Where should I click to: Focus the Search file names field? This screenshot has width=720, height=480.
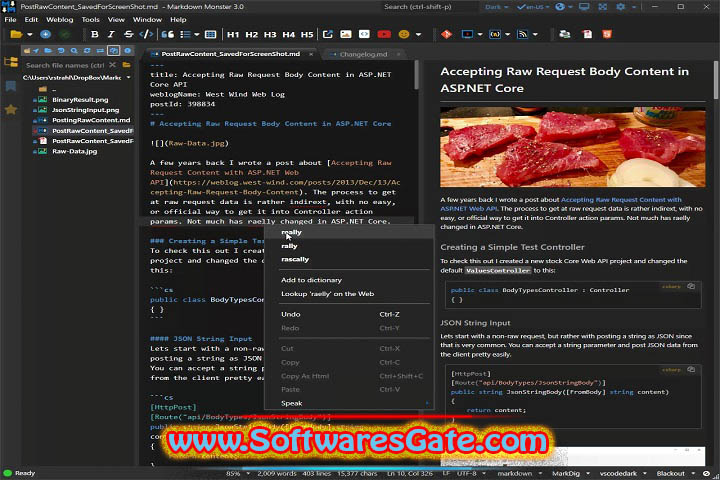point(66,65)
